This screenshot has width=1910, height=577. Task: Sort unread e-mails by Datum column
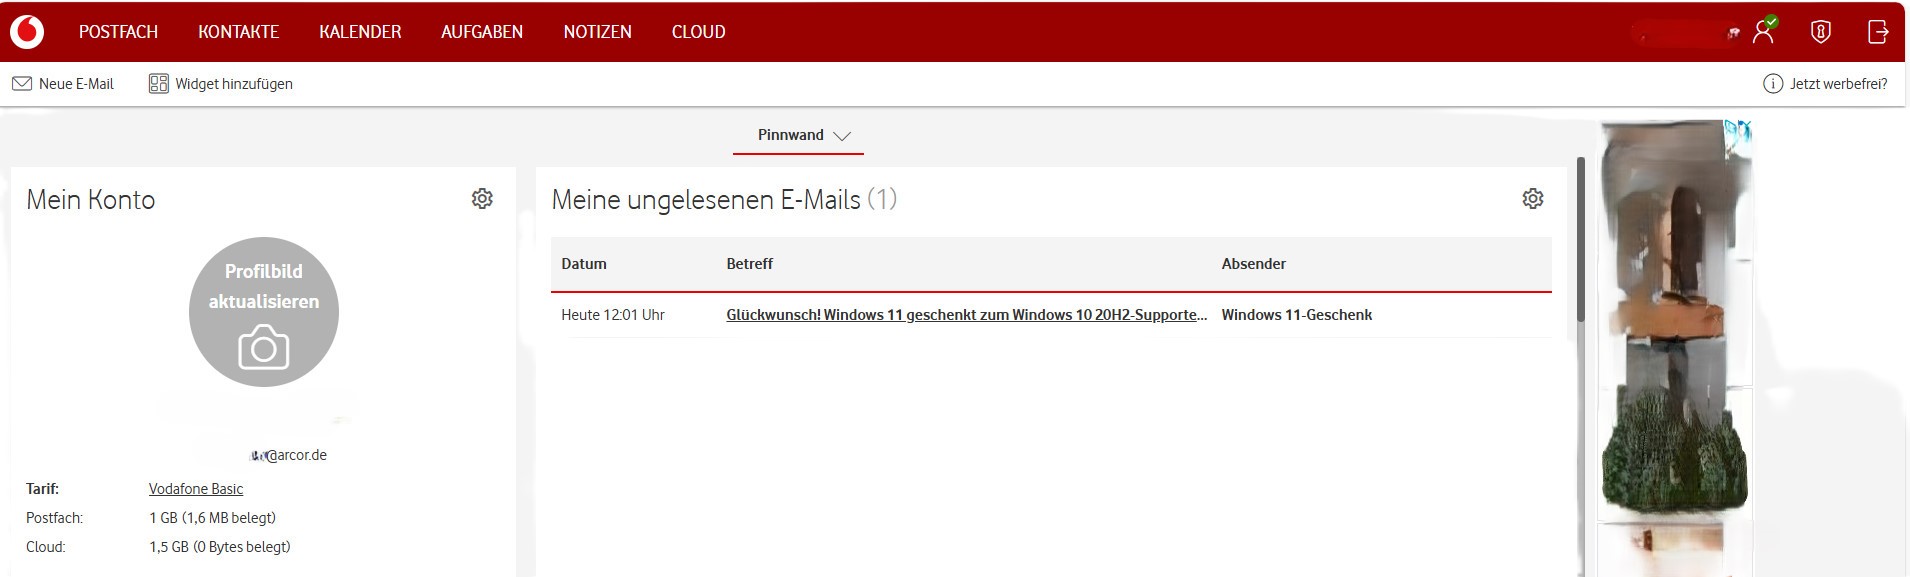coord(584,264)
